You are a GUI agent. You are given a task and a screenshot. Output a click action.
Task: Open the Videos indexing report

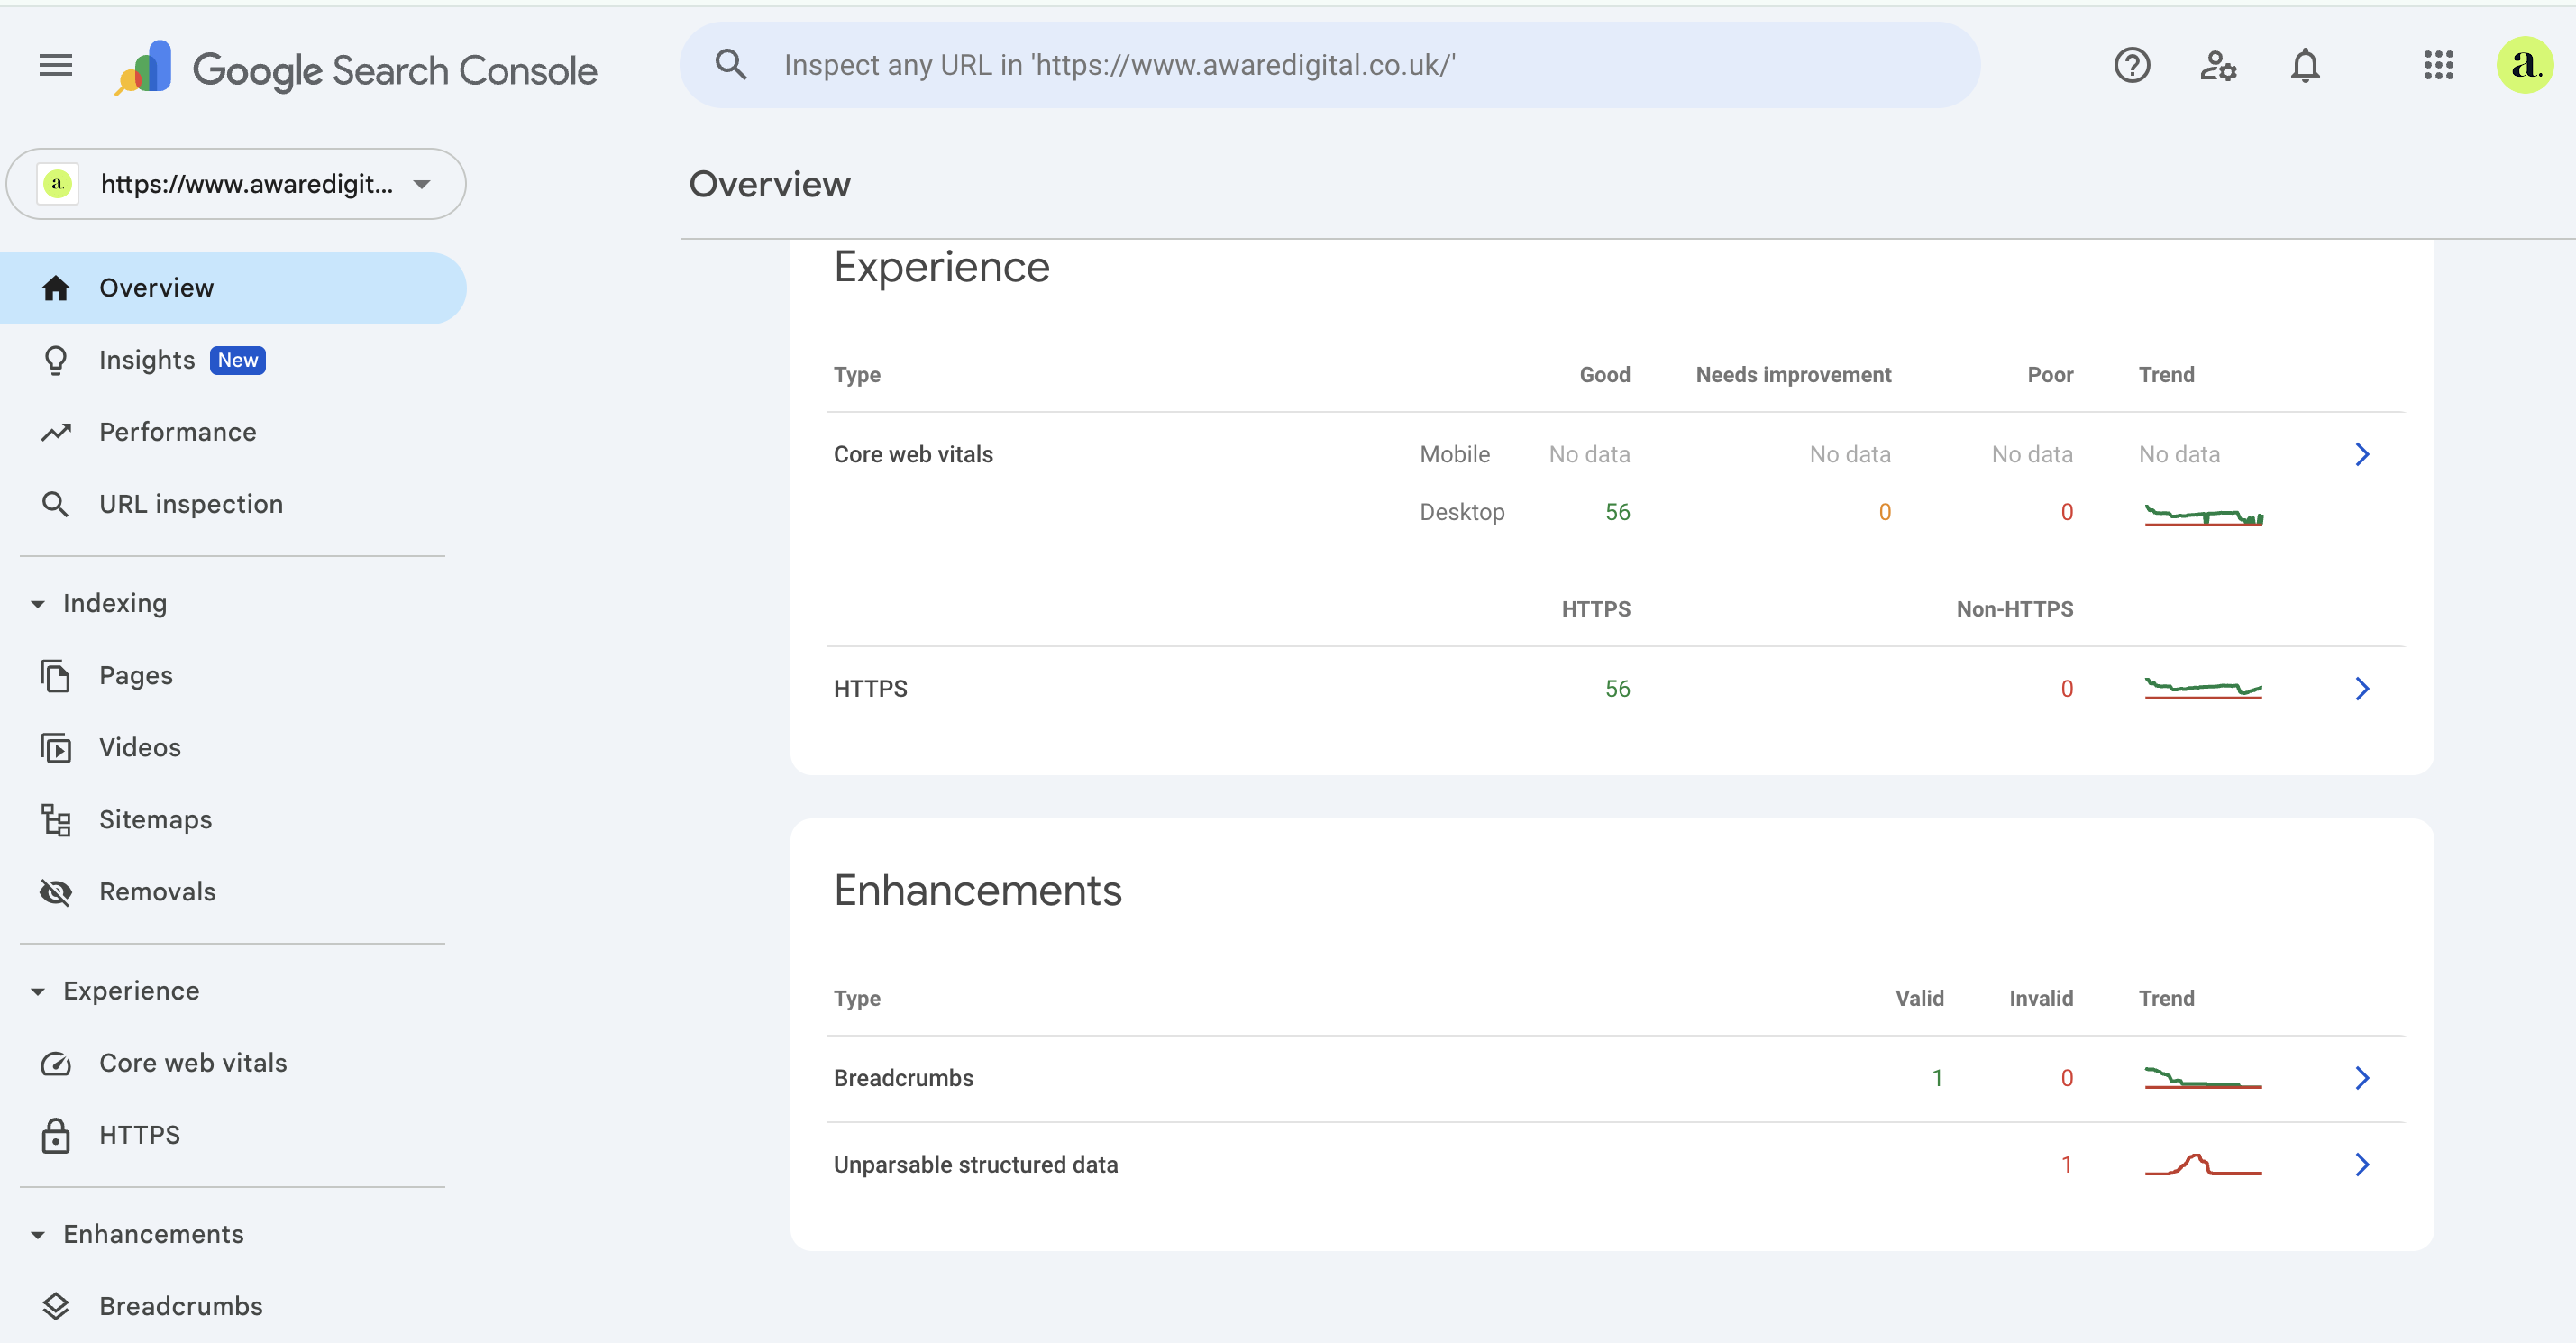point(233,748)
